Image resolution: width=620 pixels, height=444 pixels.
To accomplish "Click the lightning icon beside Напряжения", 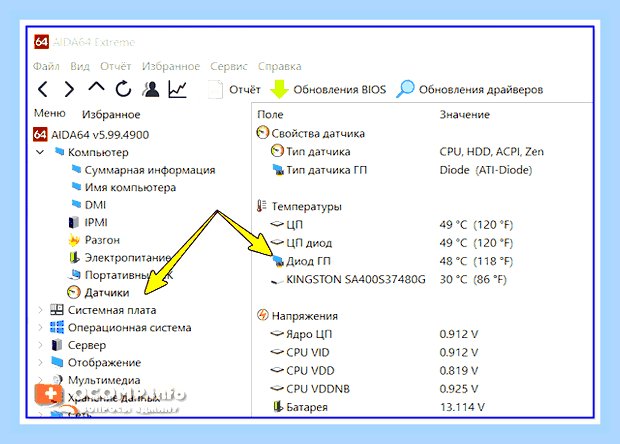I will point(263,315).
